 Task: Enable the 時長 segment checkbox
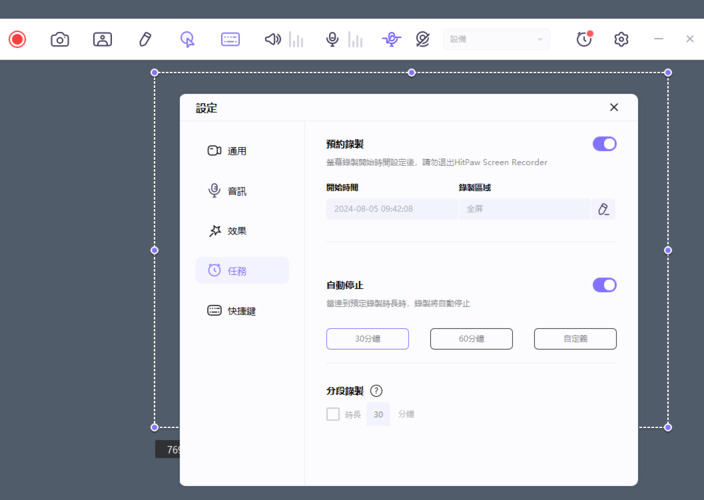coord(333,414)
